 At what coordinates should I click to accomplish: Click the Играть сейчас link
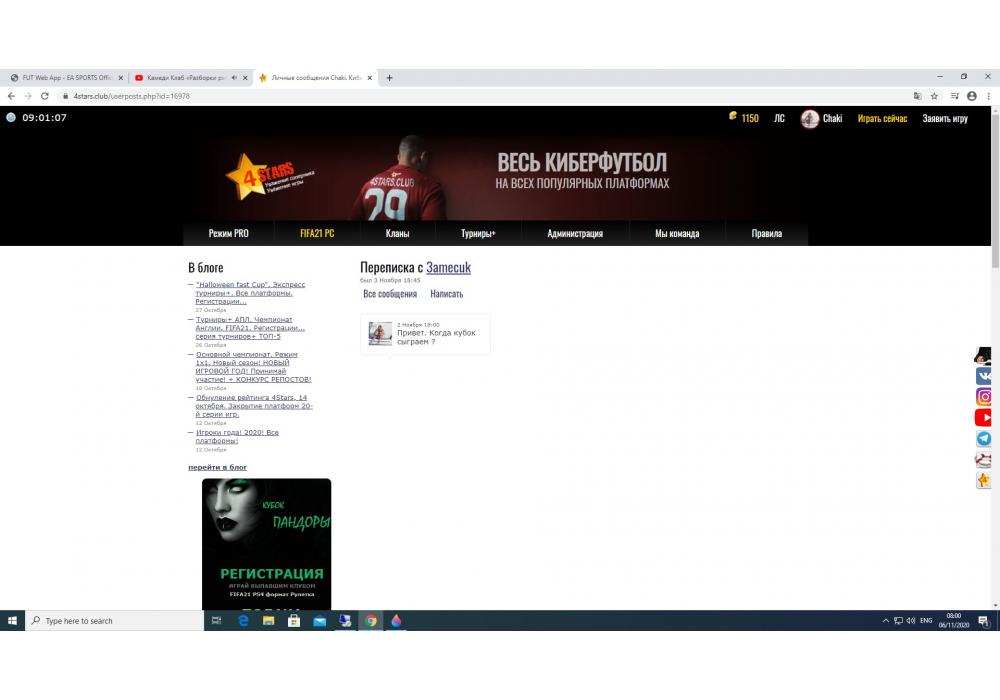[882, 118]
